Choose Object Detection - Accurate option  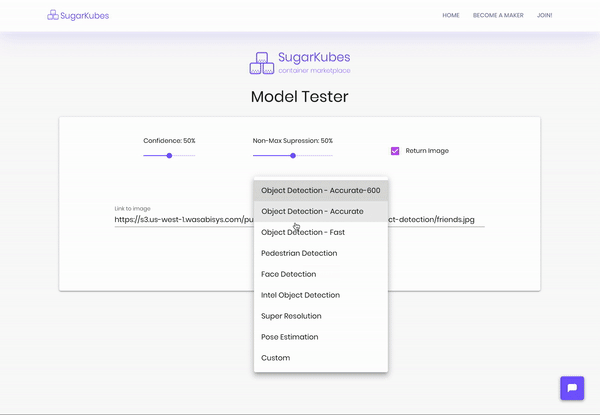pyautogui.click(x=321, y=212)
